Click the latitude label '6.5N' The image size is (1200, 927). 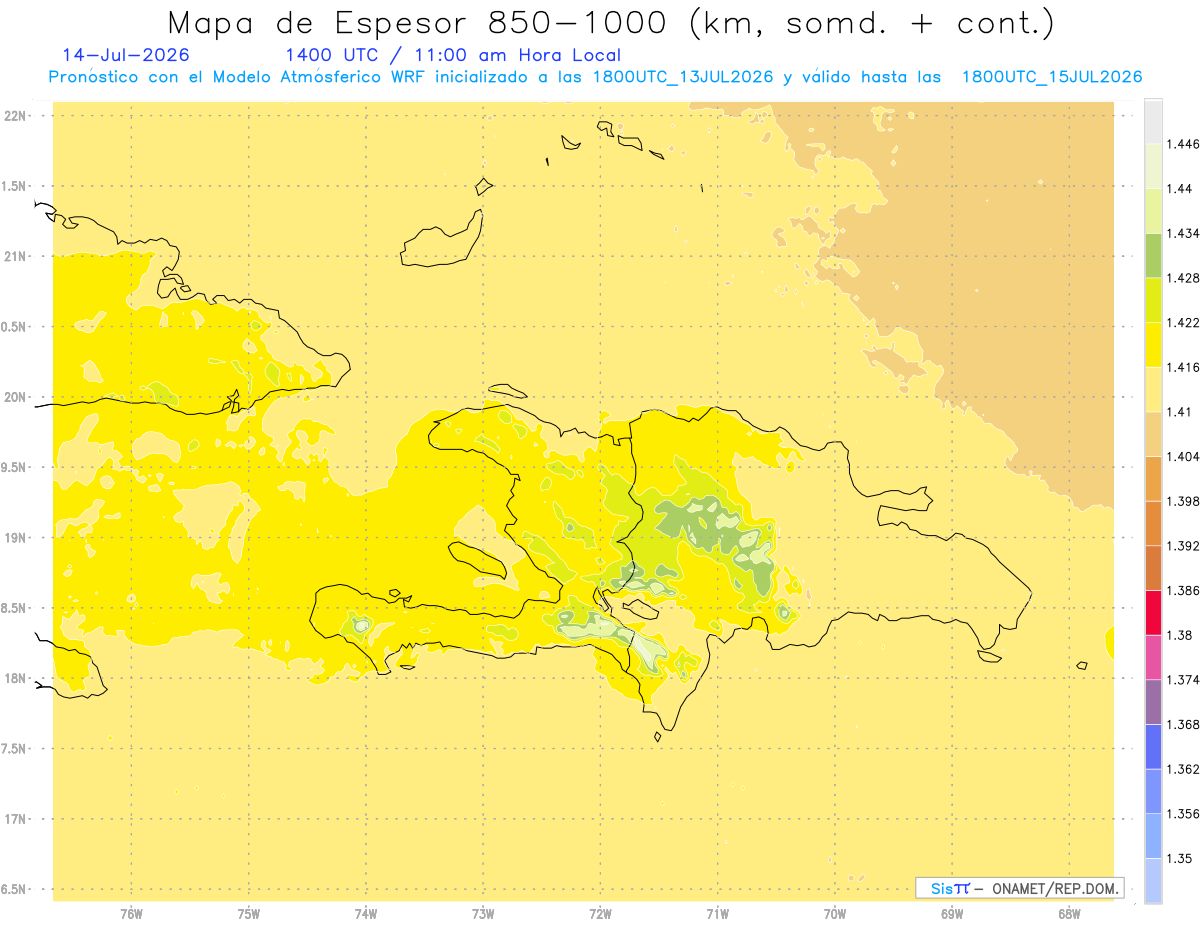(x=15, y=889)
